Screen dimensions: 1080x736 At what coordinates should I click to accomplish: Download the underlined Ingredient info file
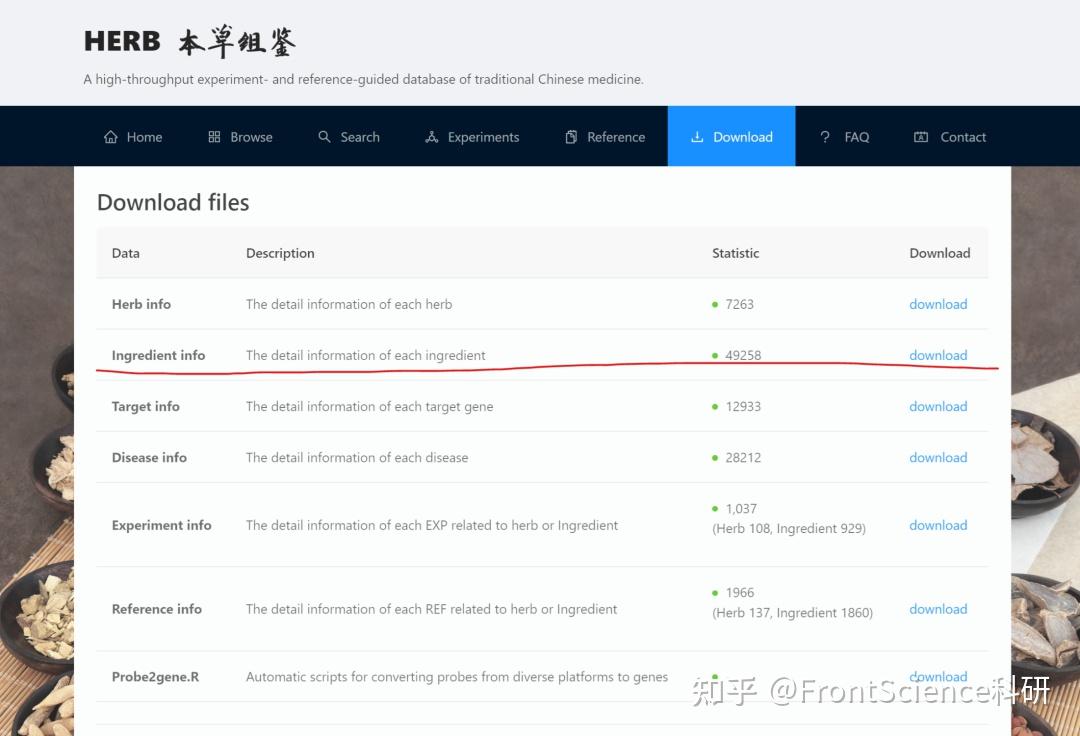coord(938,355)
